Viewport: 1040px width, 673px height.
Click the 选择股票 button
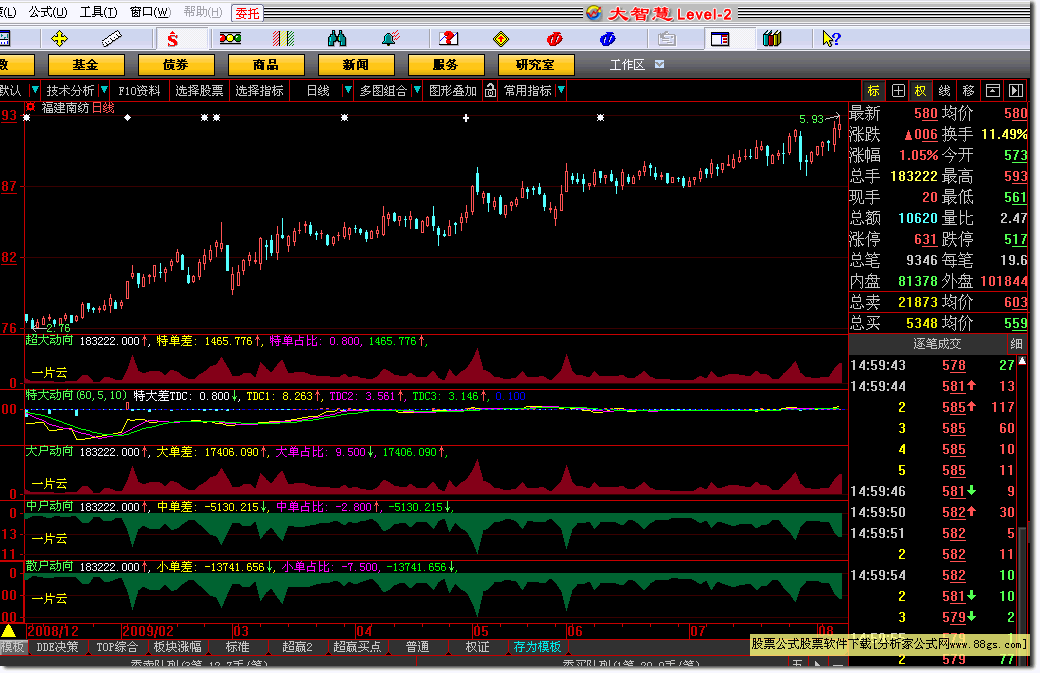point(199,90)
